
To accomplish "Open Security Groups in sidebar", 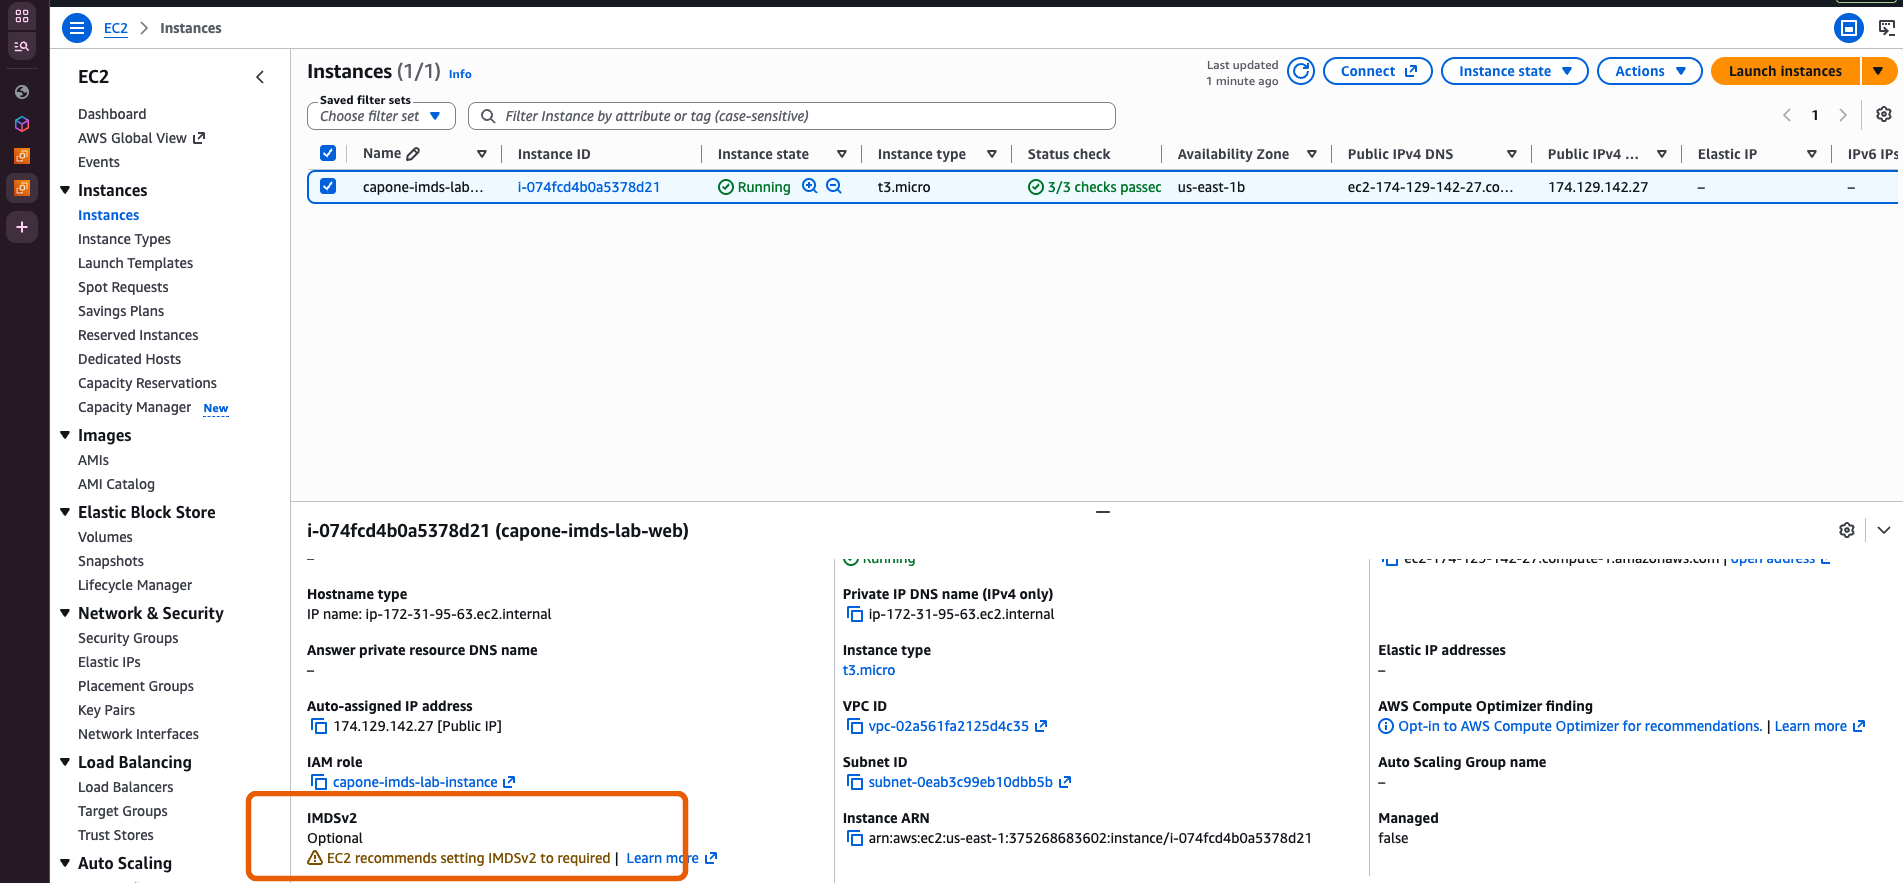I will click(128, 638).
